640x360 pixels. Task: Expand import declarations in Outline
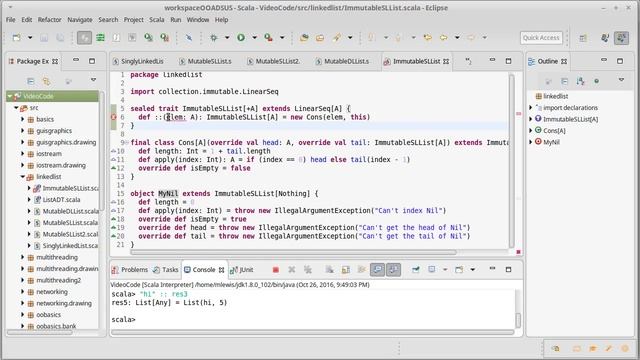[531, 108]
